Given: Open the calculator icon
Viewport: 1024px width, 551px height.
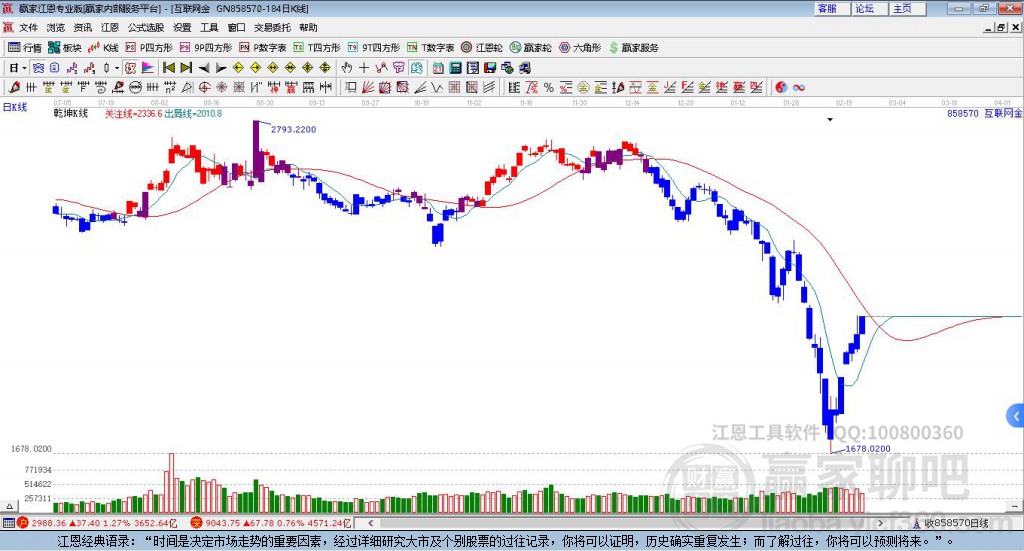Looking at the screenshot, I should [x=456, y=68].
